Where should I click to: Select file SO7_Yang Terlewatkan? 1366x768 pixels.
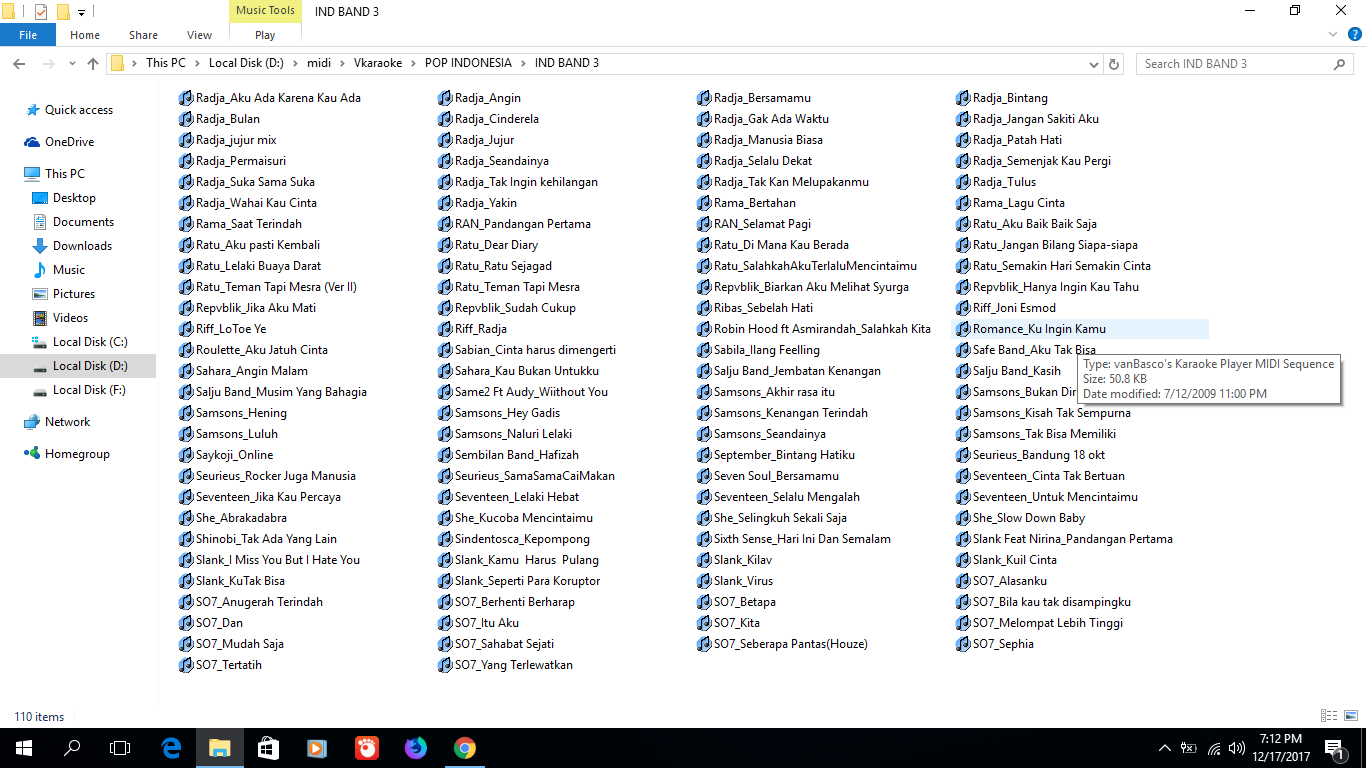pyautogui.click(x=505, y=665)
